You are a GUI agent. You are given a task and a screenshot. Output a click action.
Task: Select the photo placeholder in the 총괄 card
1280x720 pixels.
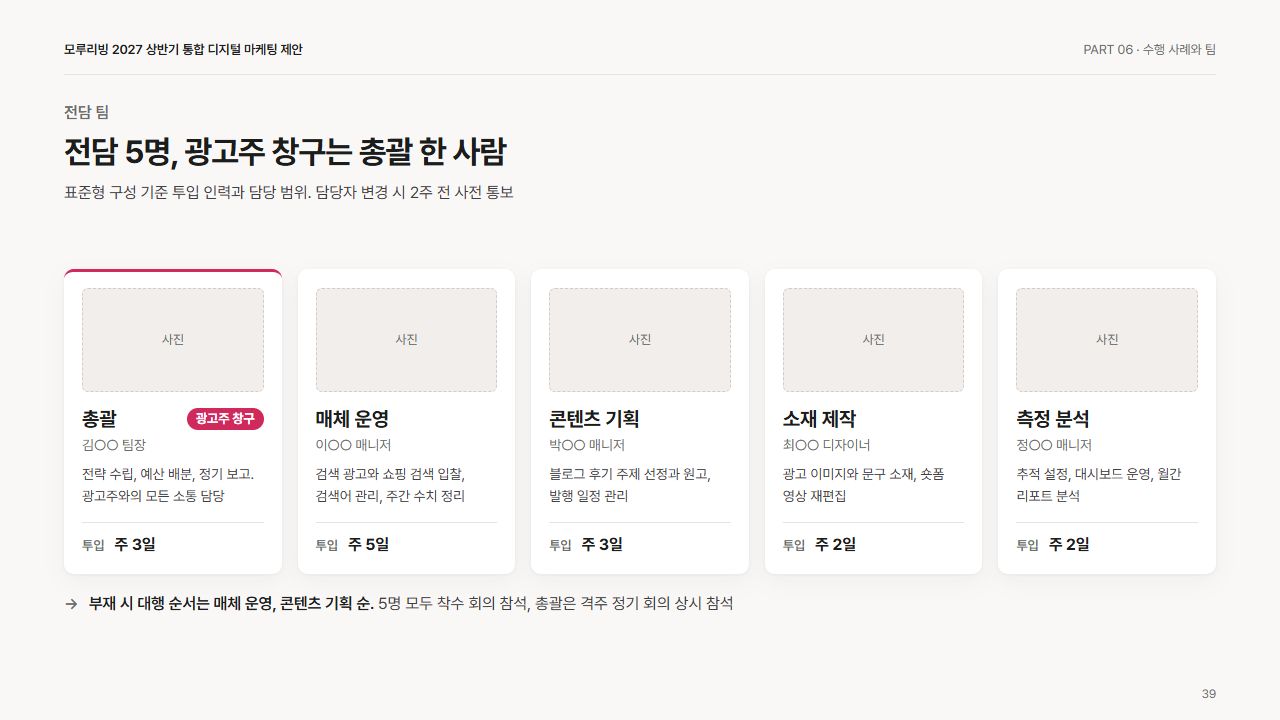point(173,340)
